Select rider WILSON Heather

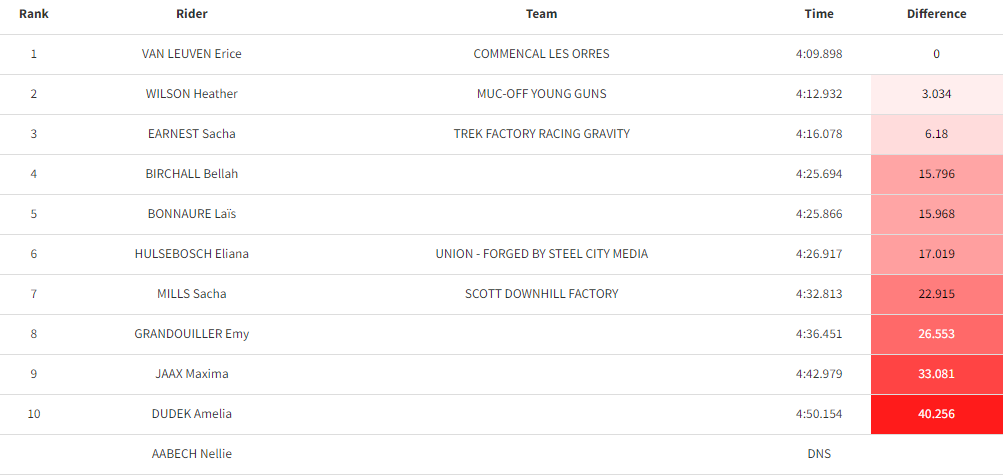pos(192,94)
